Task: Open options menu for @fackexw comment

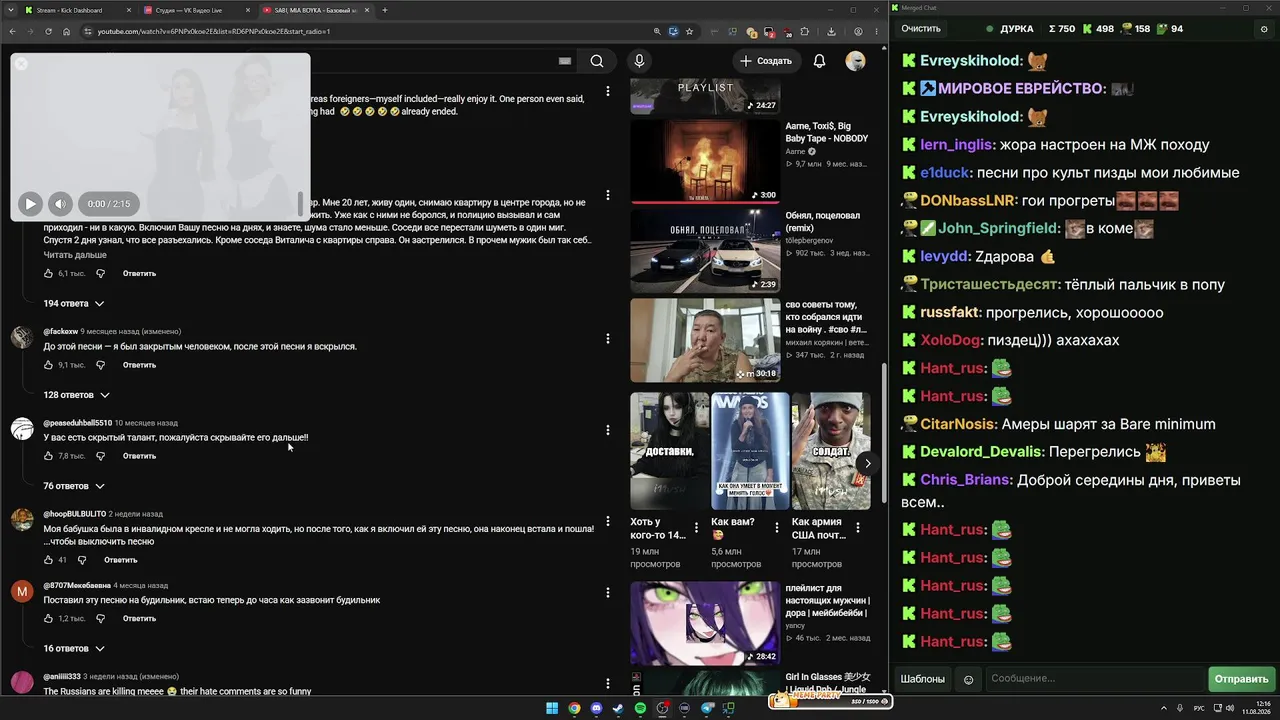Action: 607,339
